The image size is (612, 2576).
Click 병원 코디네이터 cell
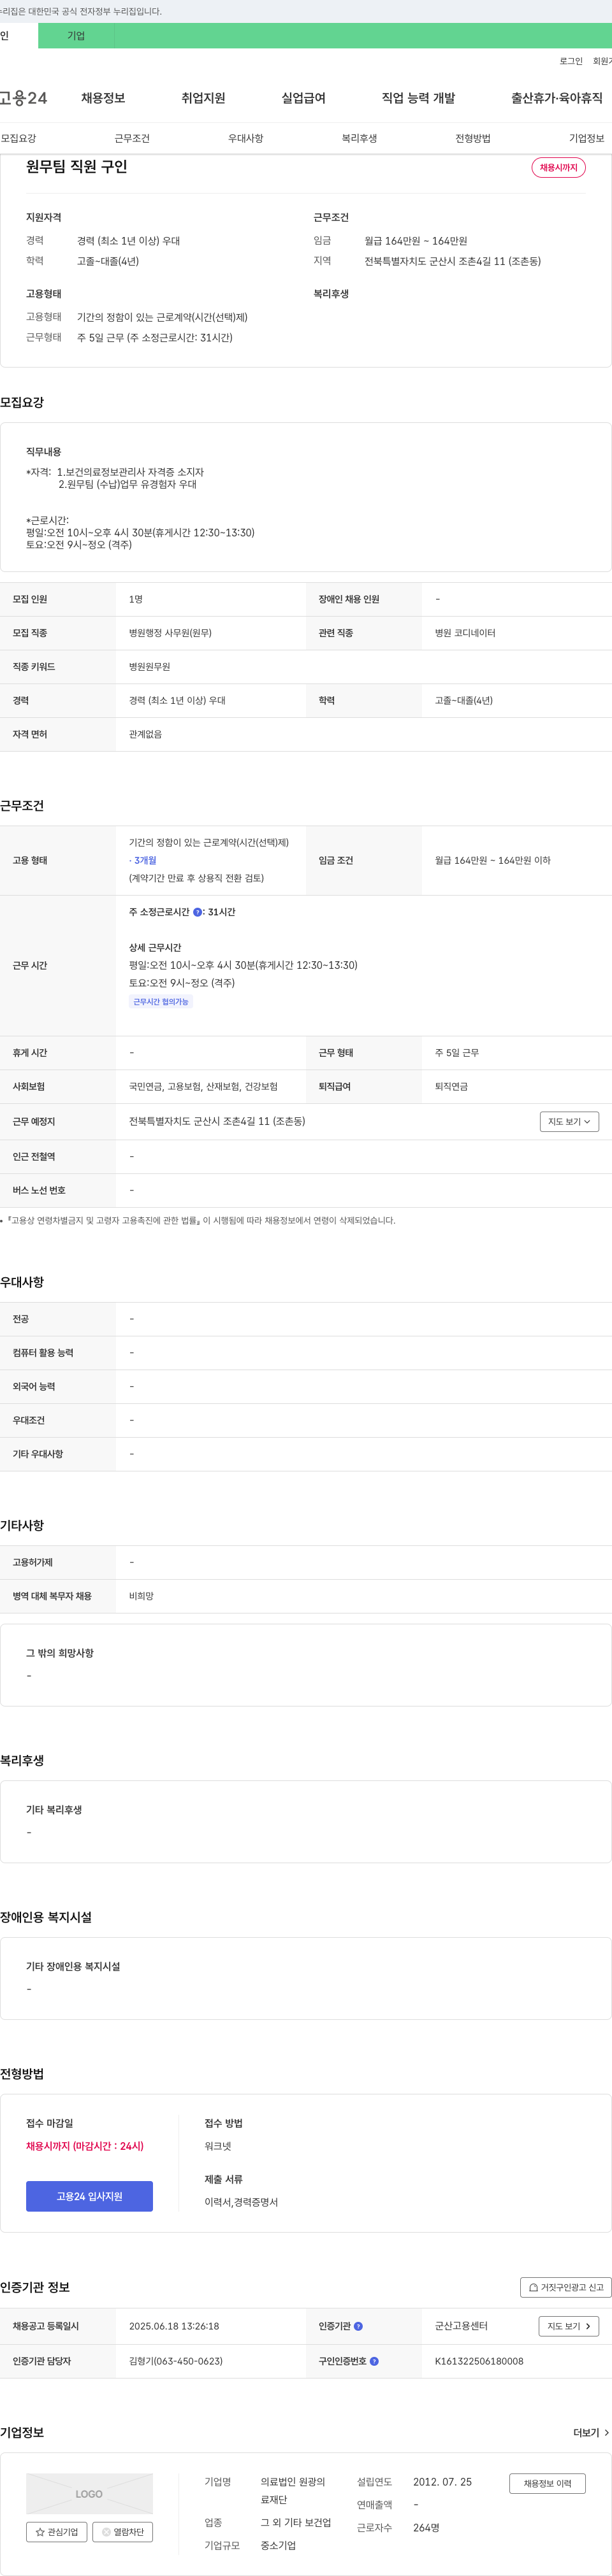[465, 633]
